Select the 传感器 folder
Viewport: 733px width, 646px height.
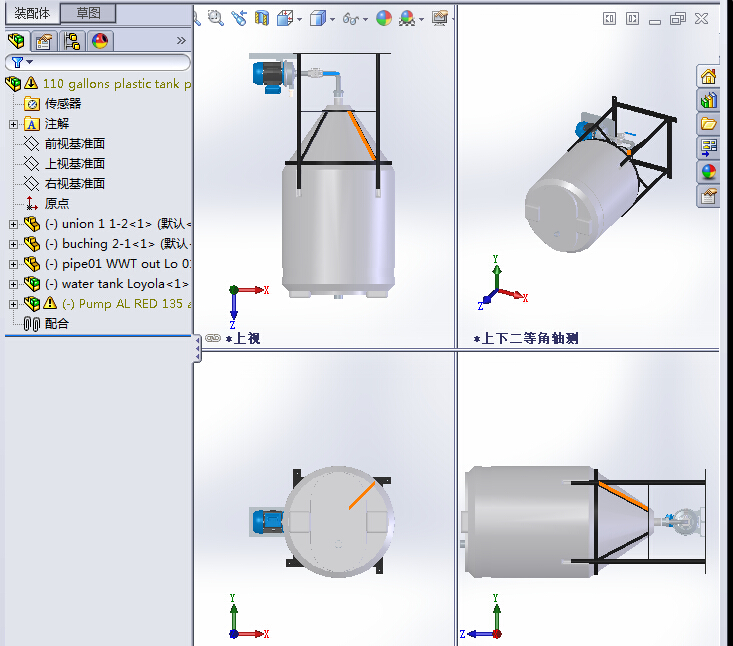tap(63, 103)
